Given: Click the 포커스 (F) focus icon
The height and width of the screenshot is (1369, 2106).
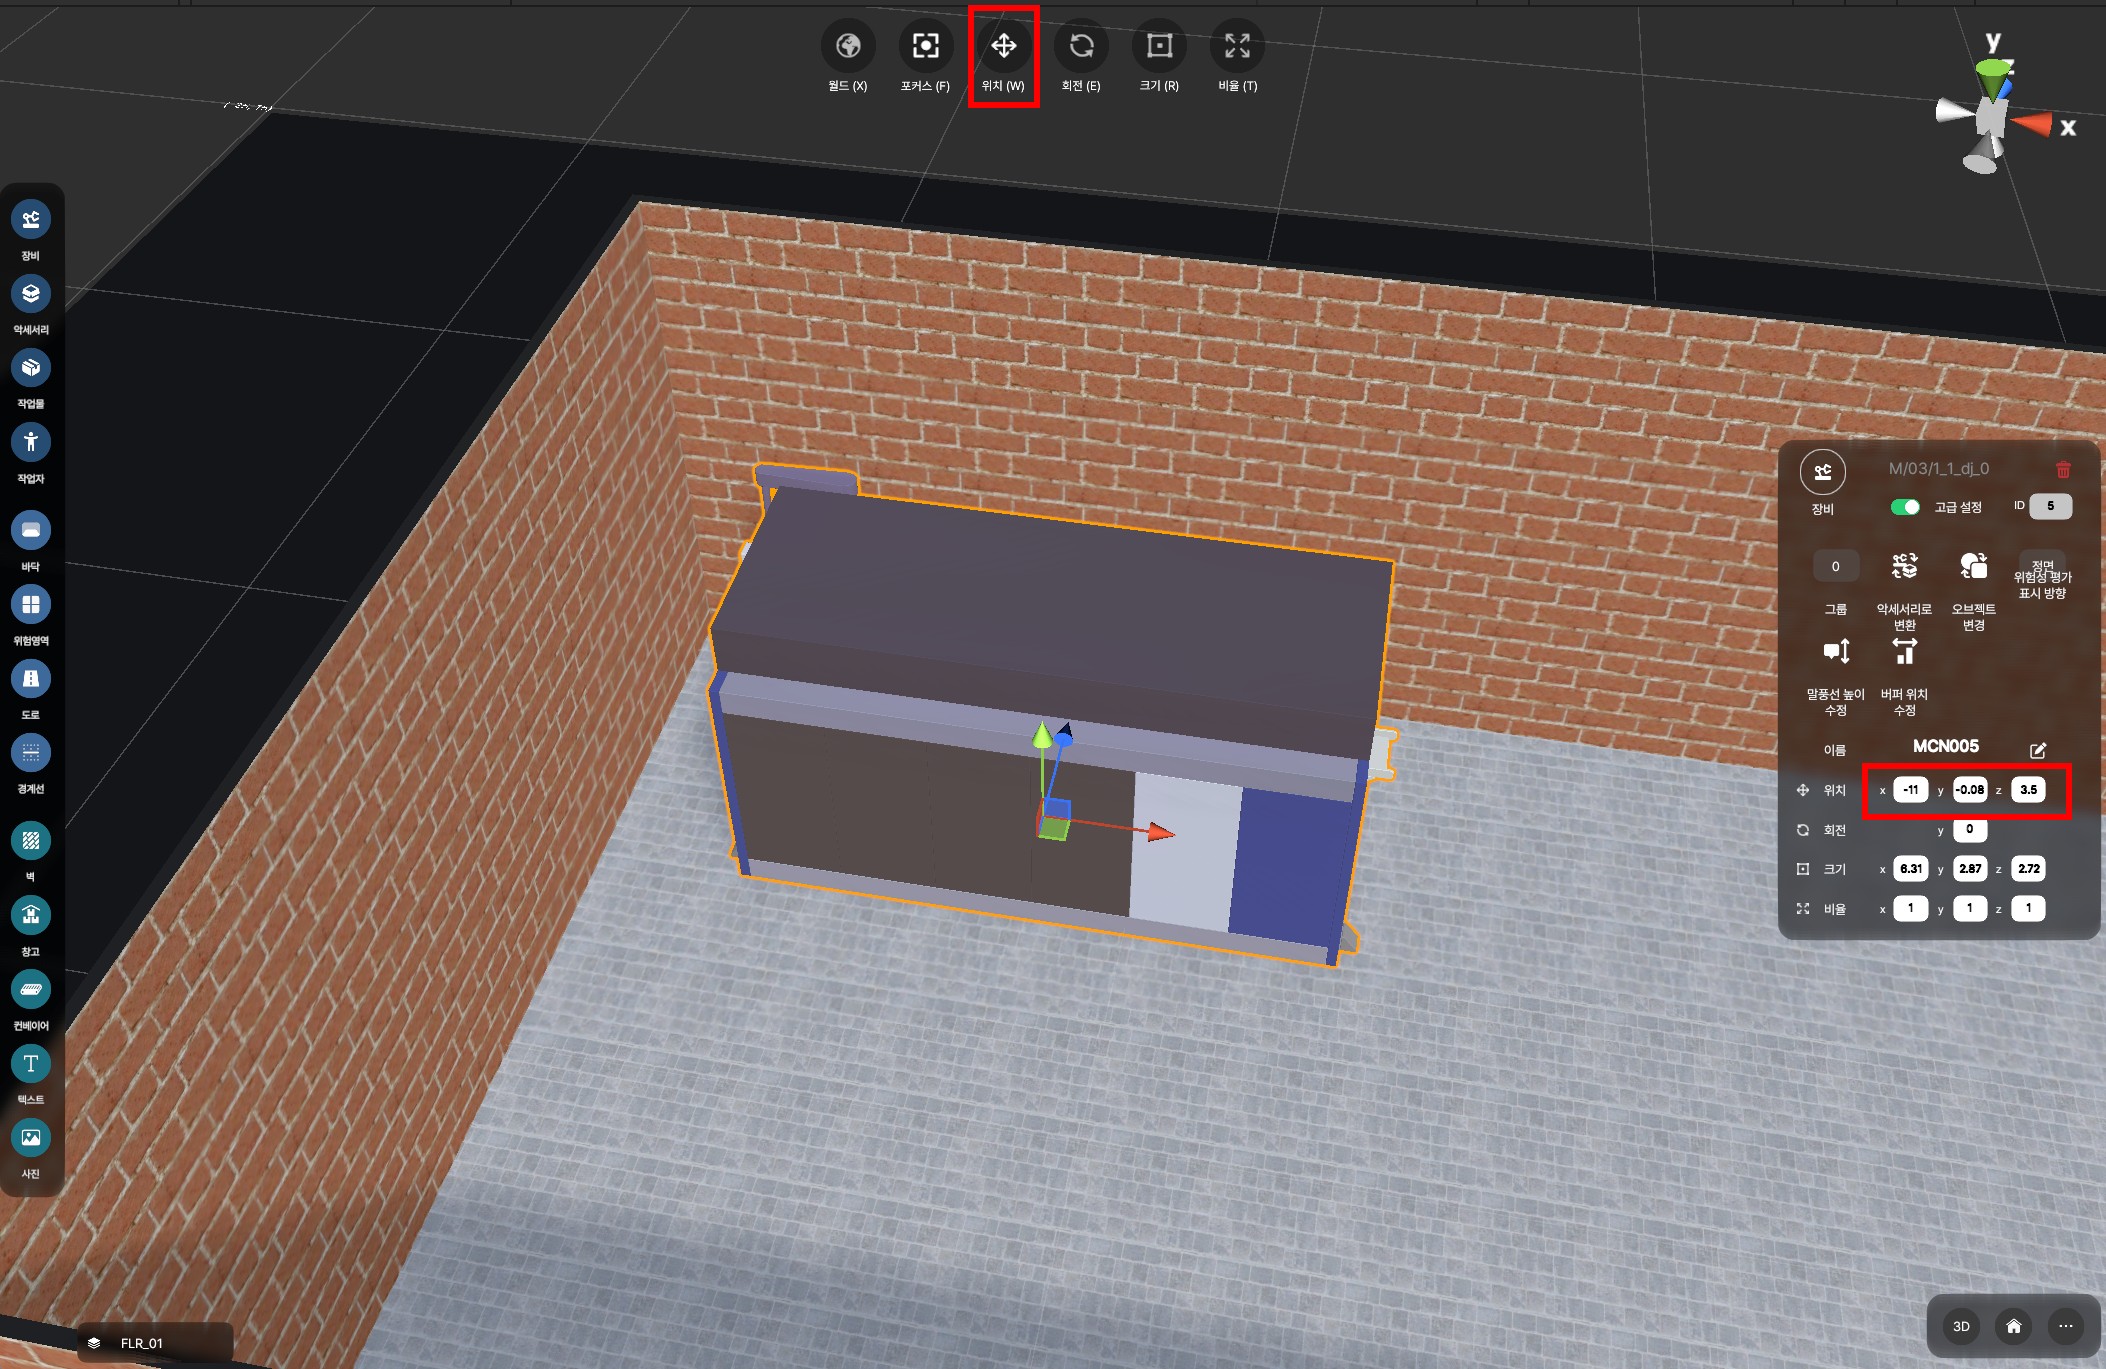Looking at the screenshot, I should tap(925, 46).
